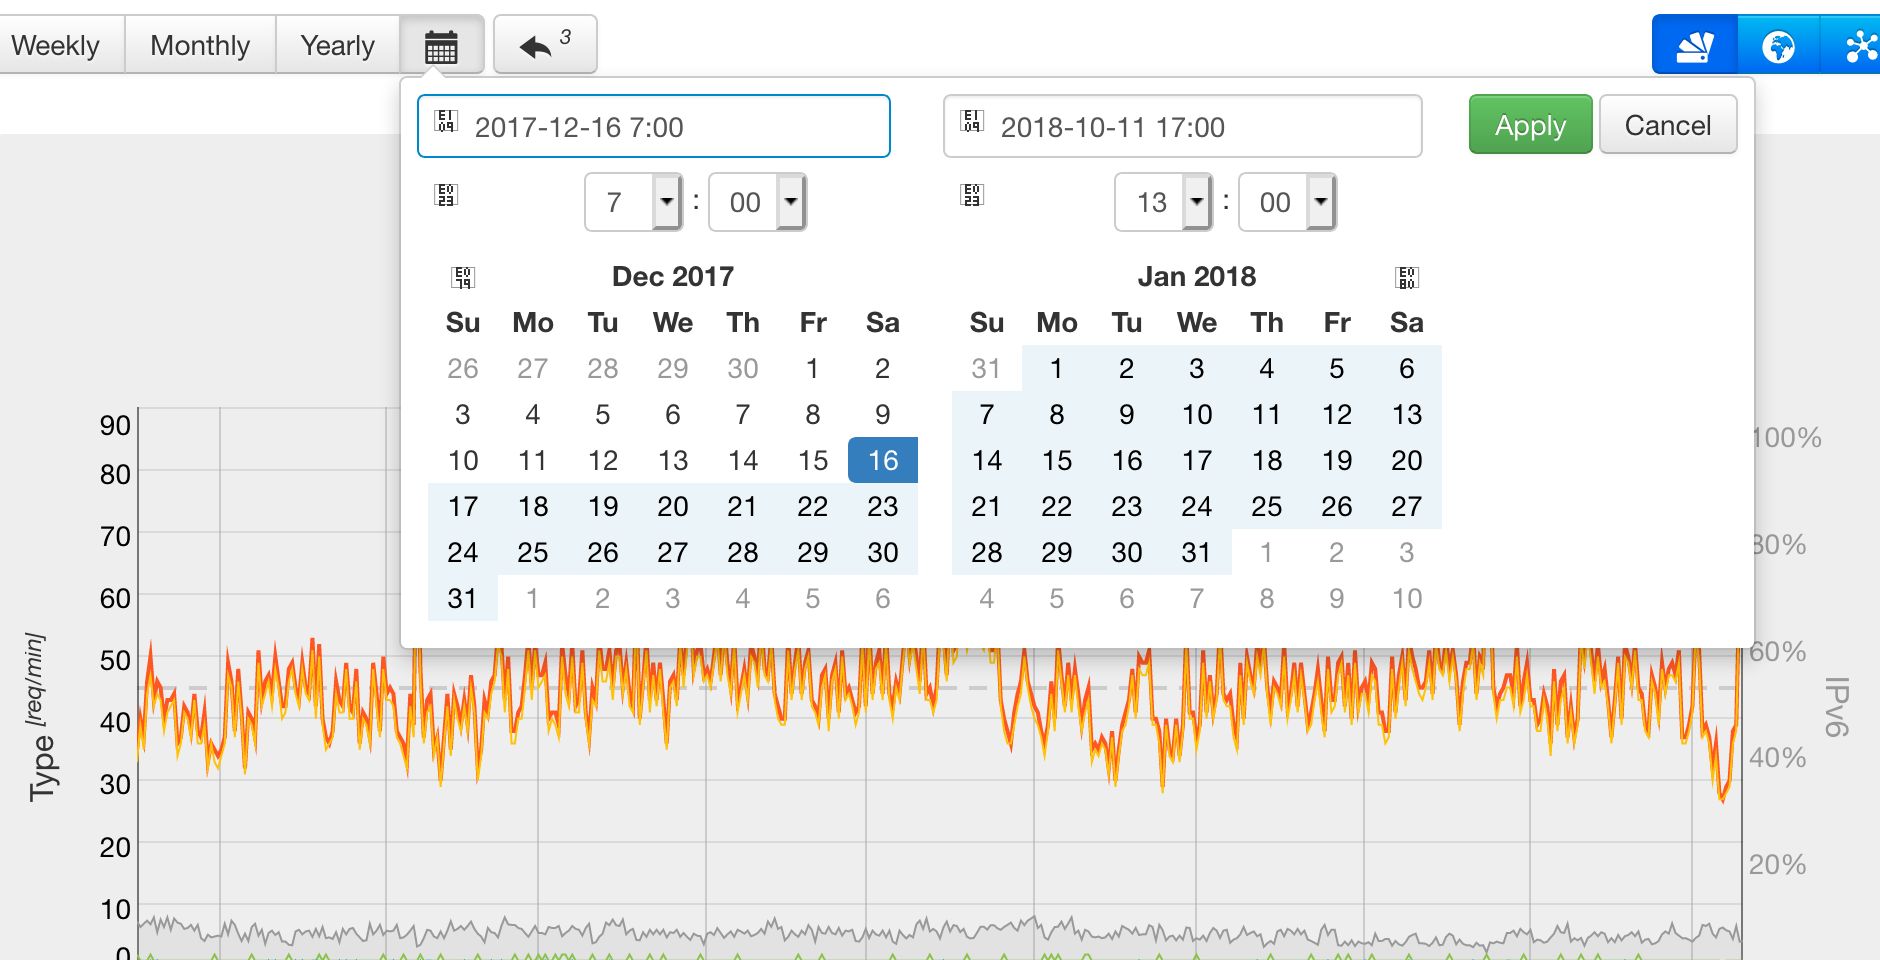Switch to Yearly view
The image size is (1880, 960).
[x=338, y=45]
